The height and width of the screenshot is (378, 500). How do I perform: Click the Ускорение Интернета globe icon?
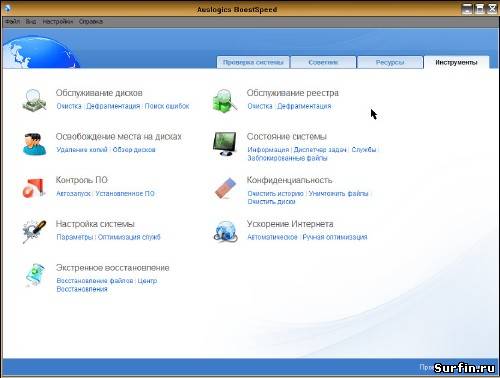[x=225, y=232]
